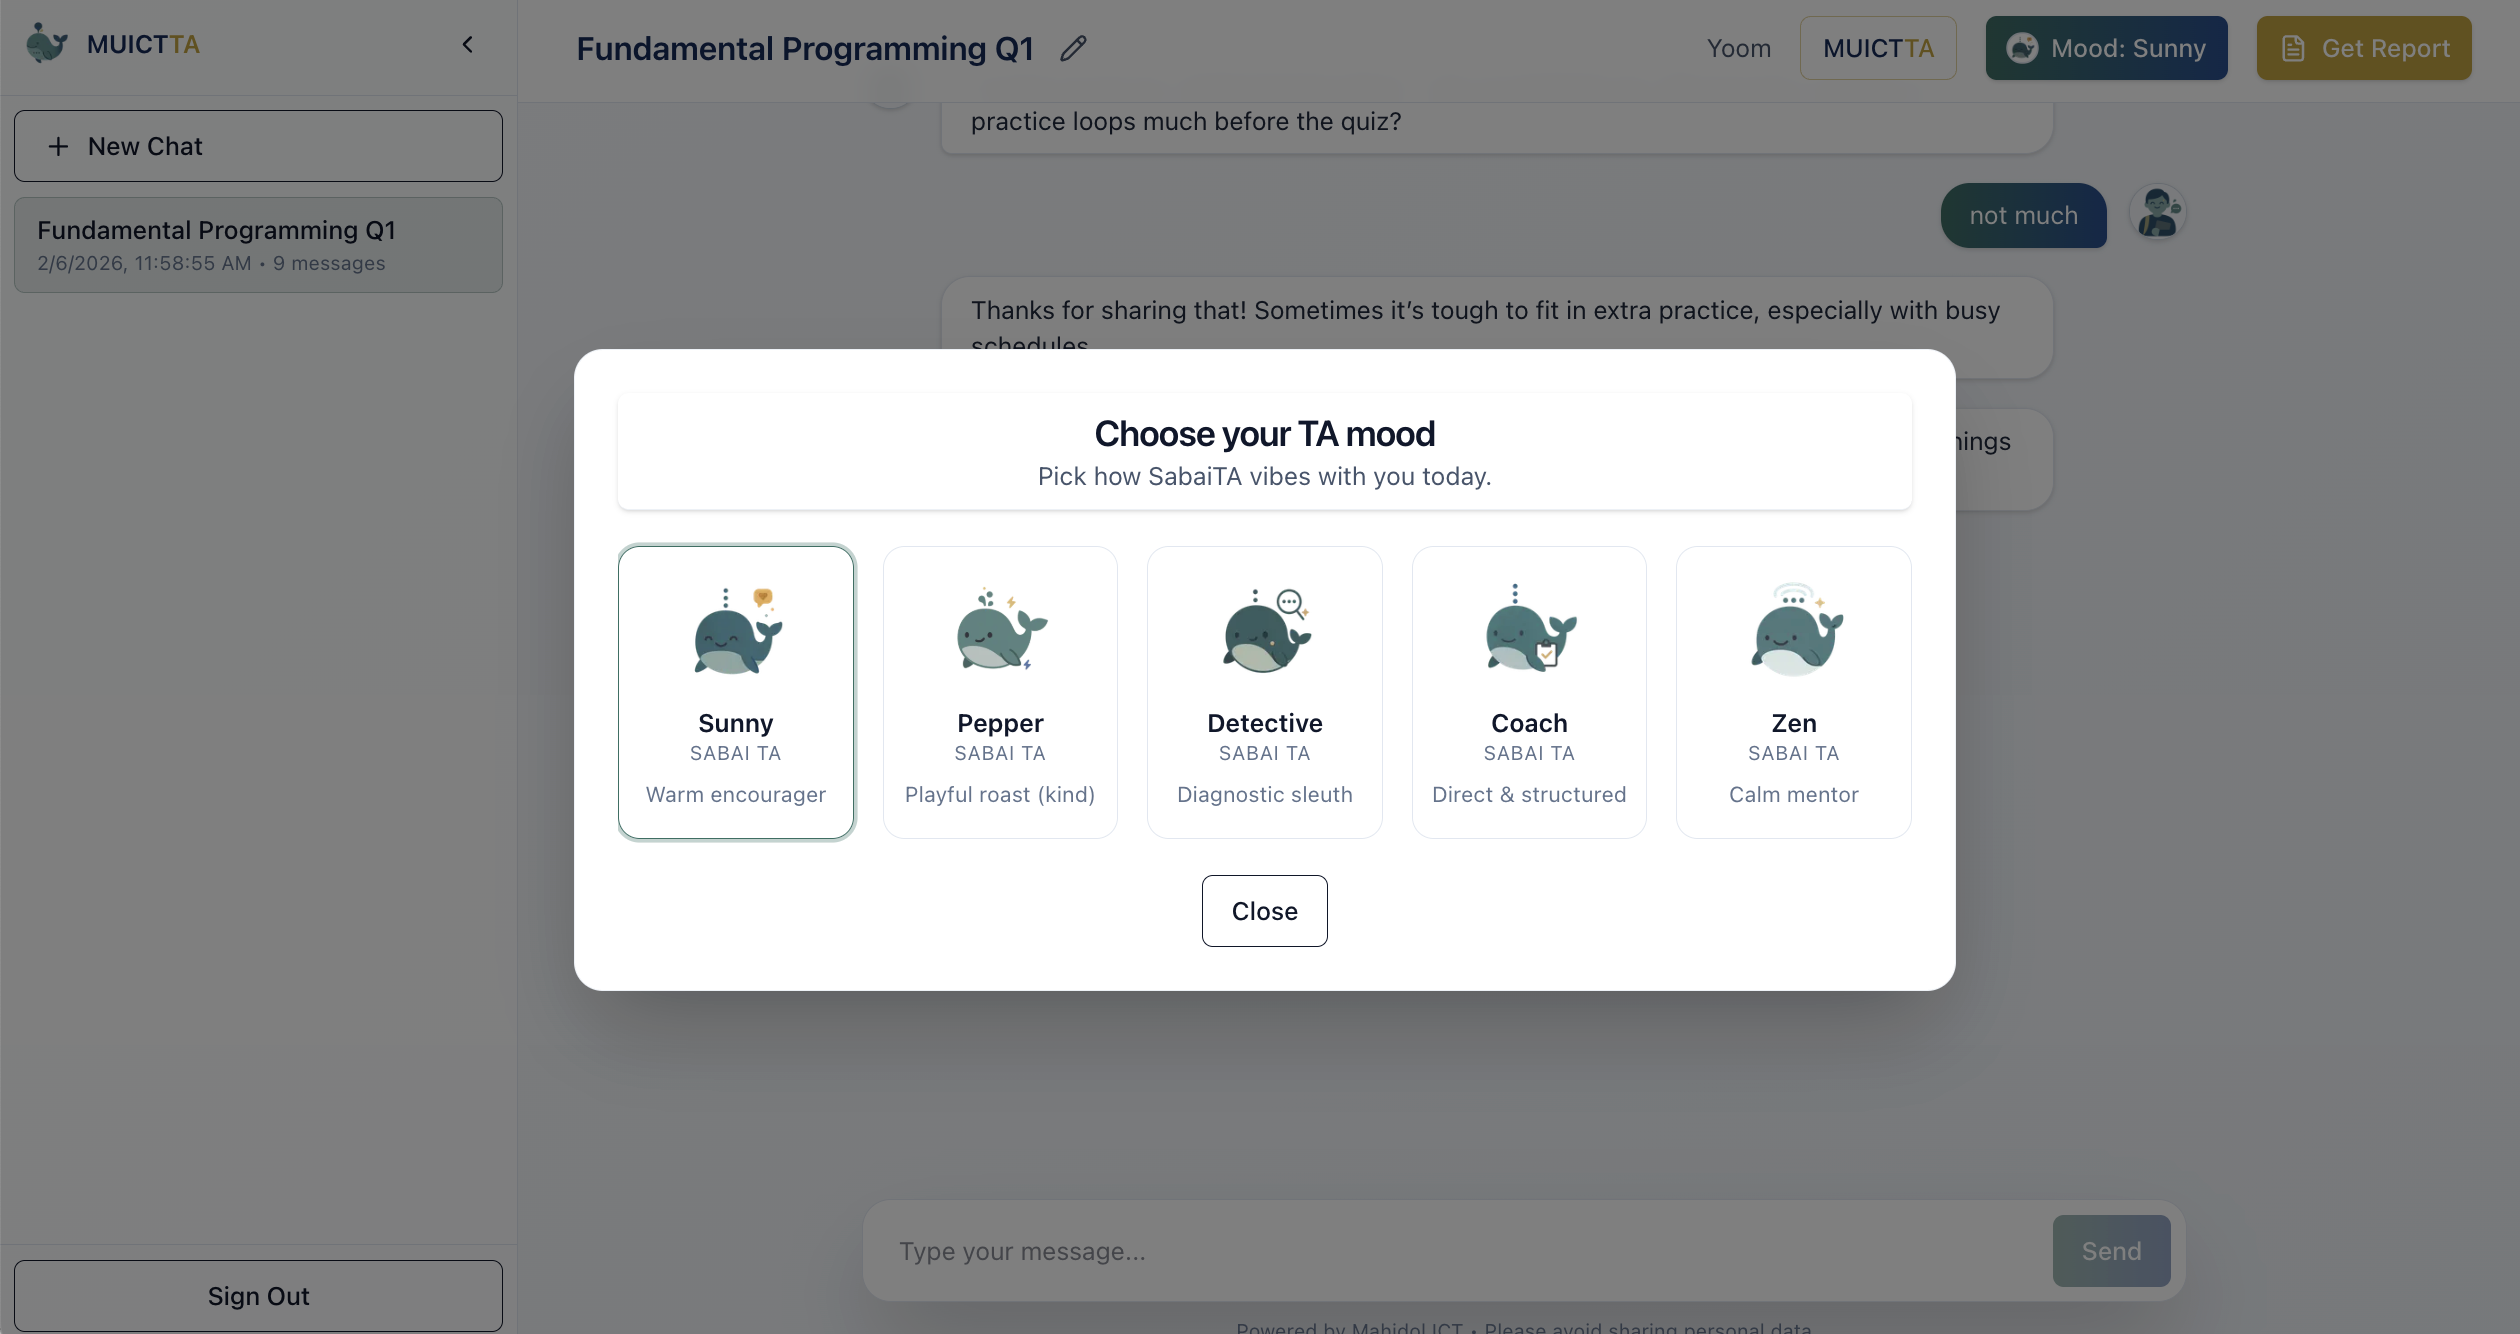Click the Coach whale with clipboard icon
The width and height of the screenshot is (2520, 1334).
(1529, 632)
